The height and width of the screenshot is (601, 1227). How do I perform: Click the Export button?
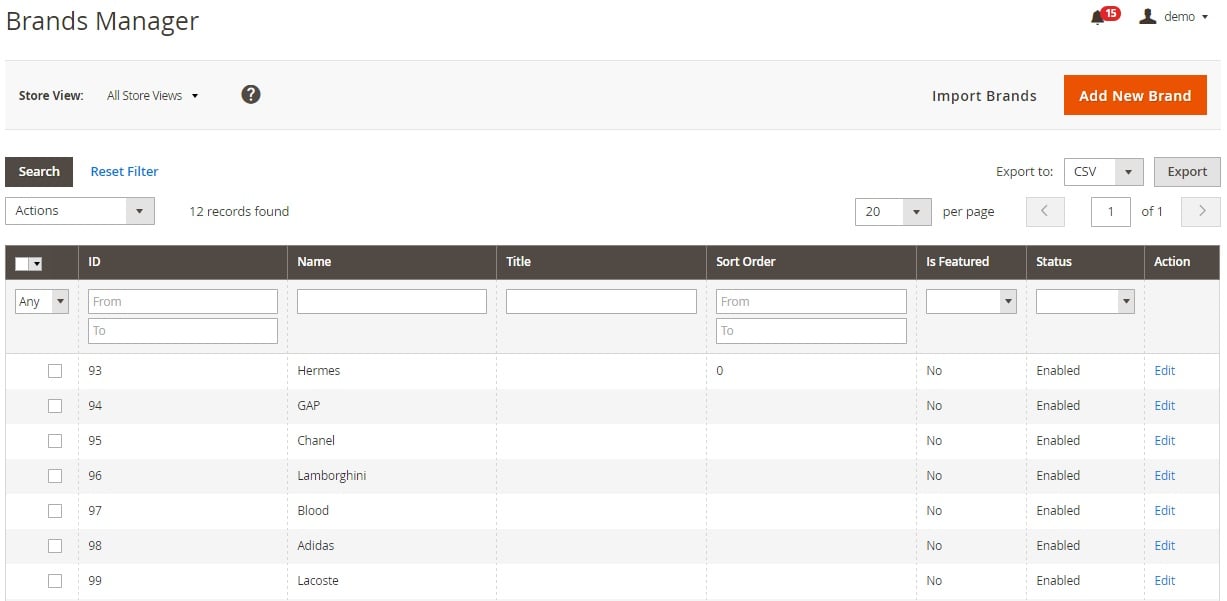click(x=1187, y=171)
